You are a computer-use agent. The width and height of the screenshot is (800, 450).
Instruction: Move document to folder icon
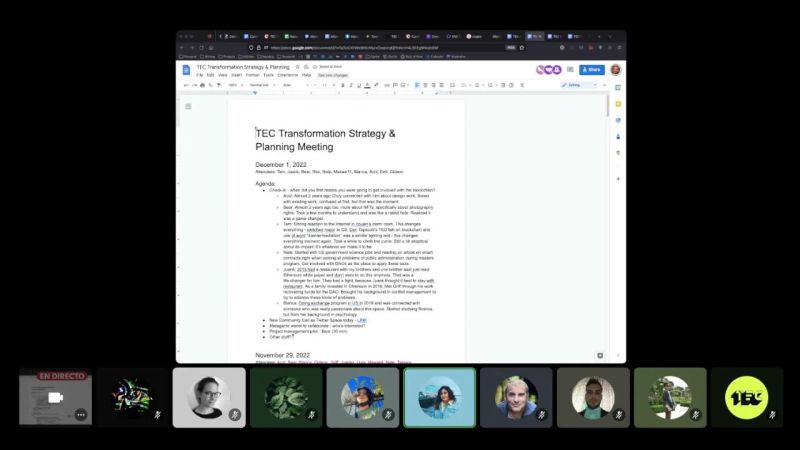click(x=306, y=67)
